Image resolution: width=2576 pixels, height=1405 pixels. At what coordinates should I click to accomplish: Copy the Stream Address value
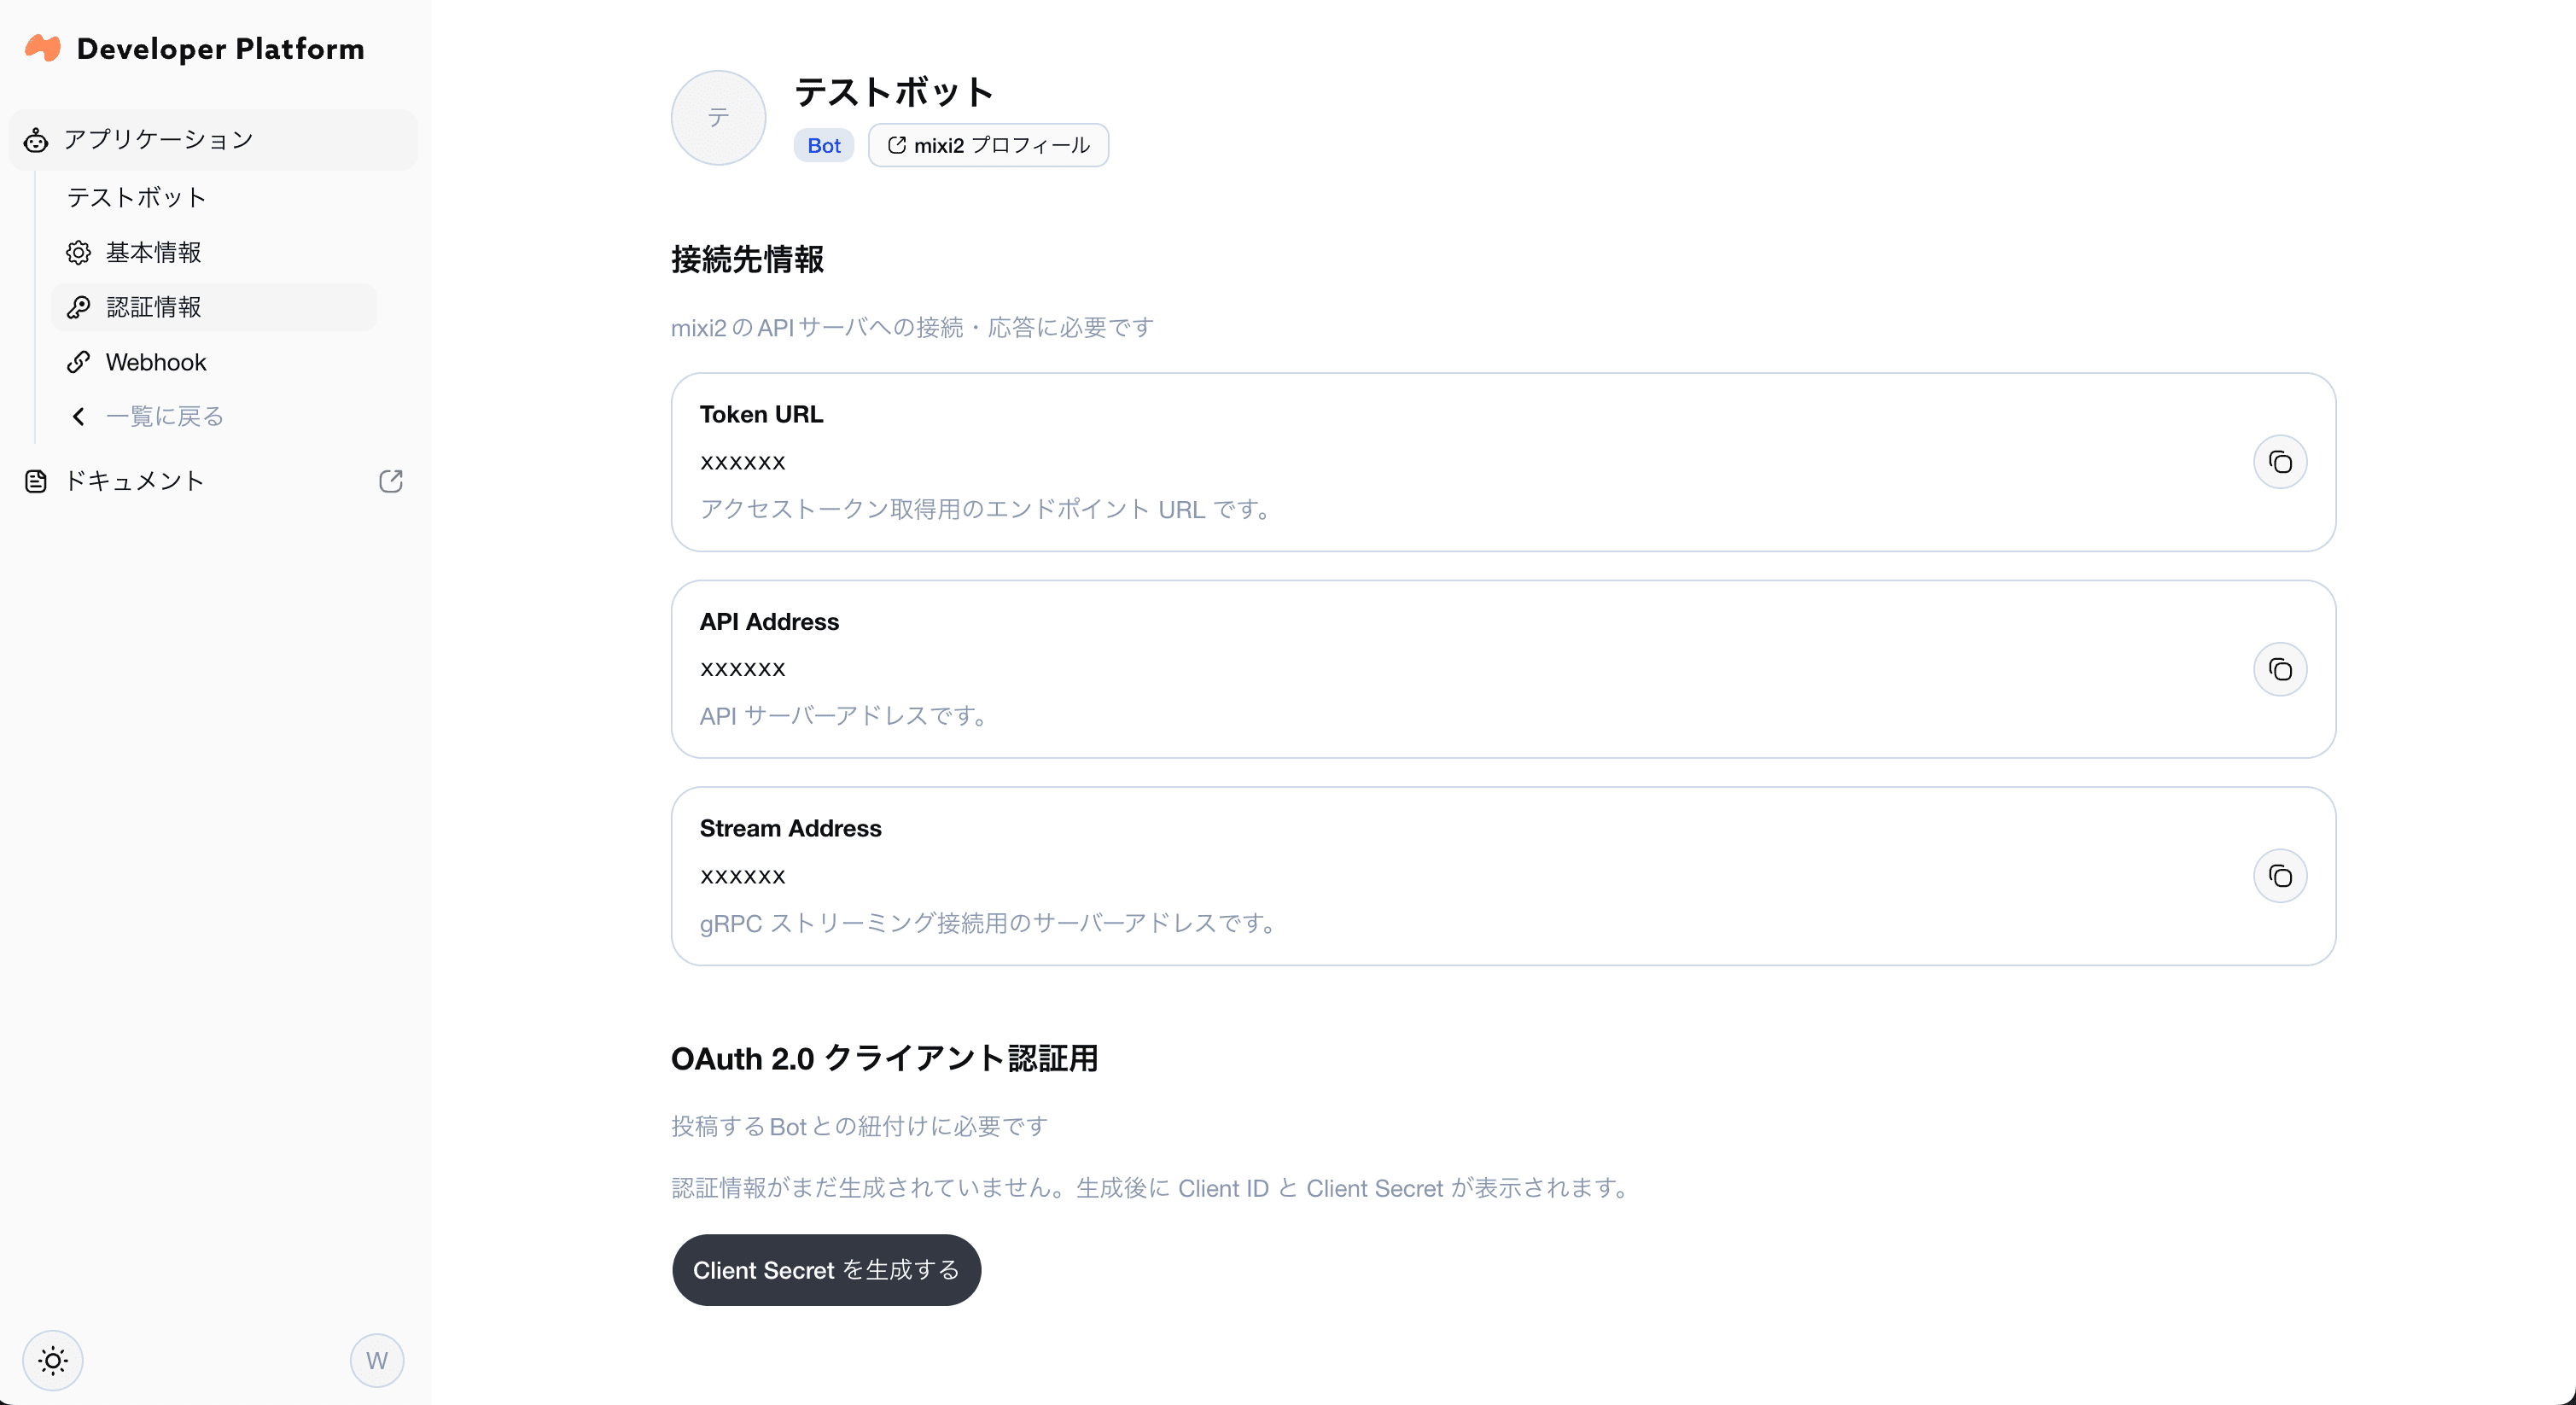click(x=2280, y=875)
